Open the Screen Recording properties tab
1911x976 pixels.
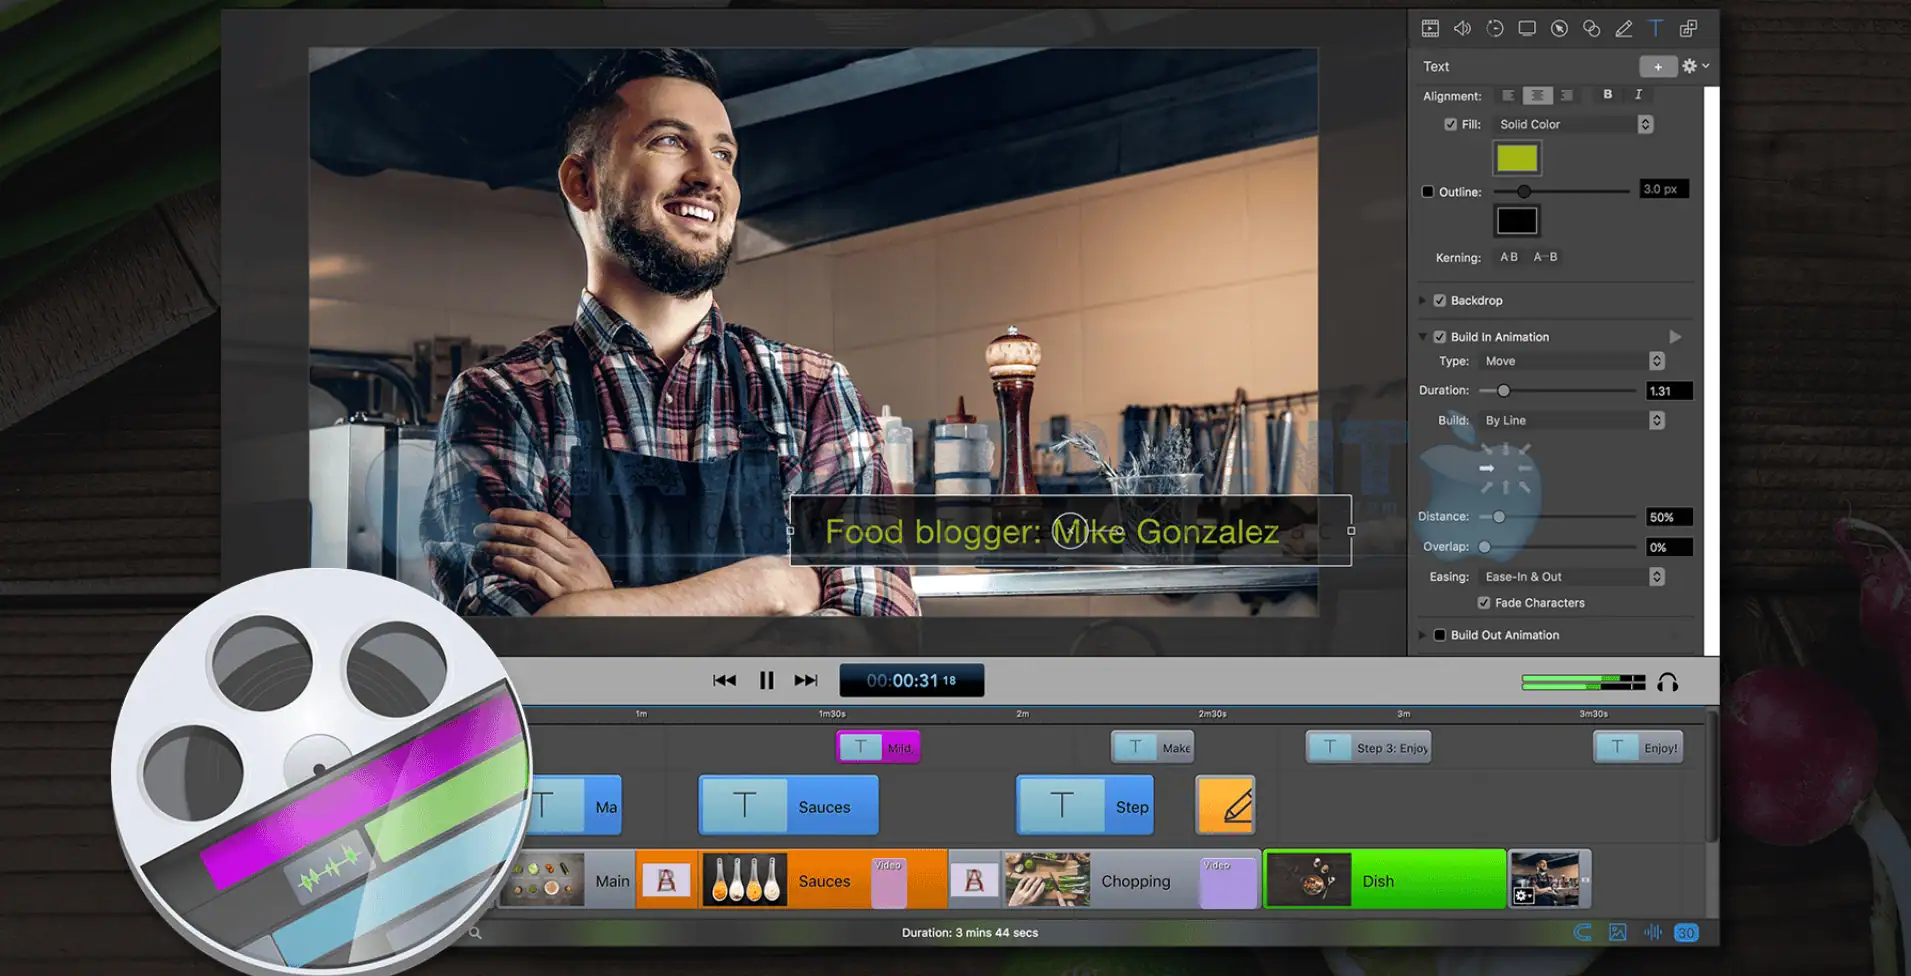tap(1527, 29)
